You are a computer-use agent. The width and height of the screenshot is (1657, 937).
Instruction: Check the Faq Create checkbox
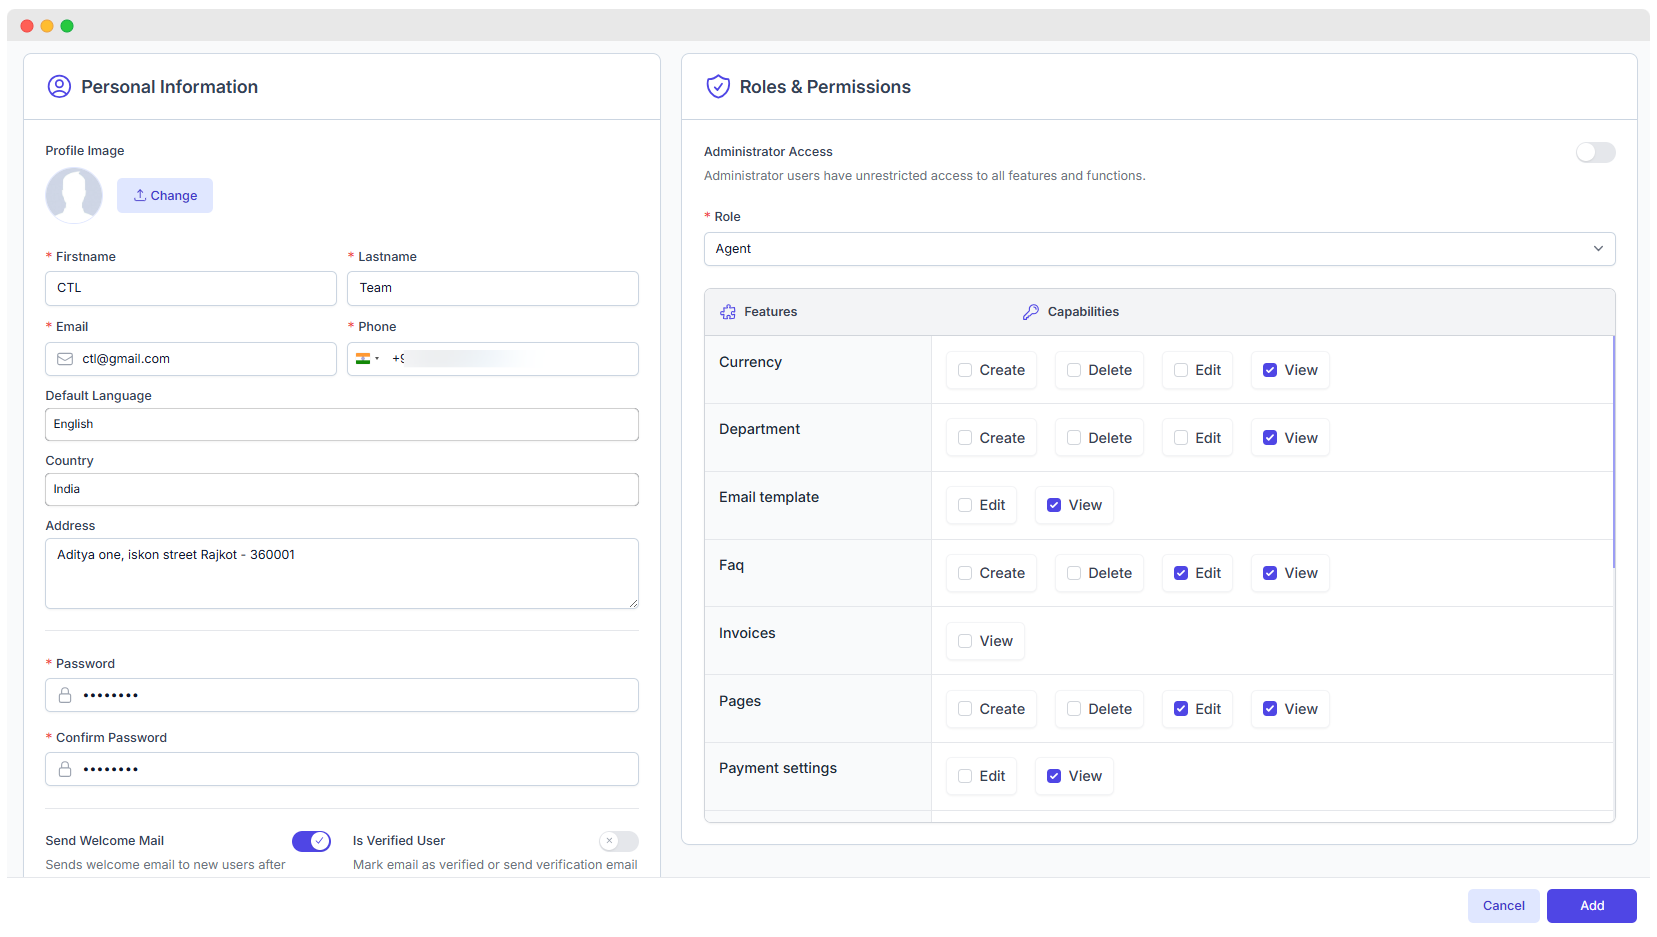(x=965, y=573)
